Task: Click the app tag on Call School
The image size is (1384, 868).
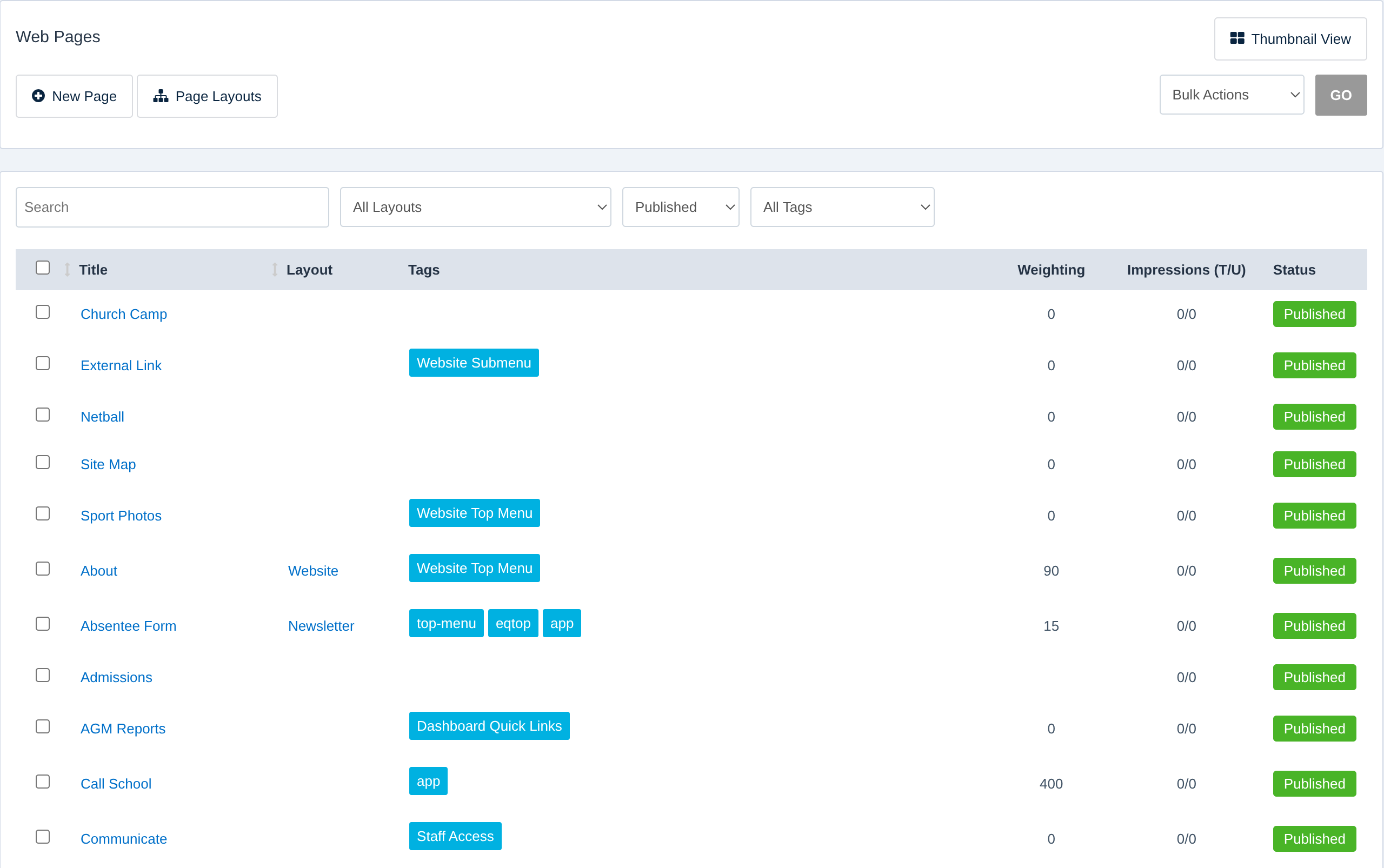Action: click(x=428, y=781)
